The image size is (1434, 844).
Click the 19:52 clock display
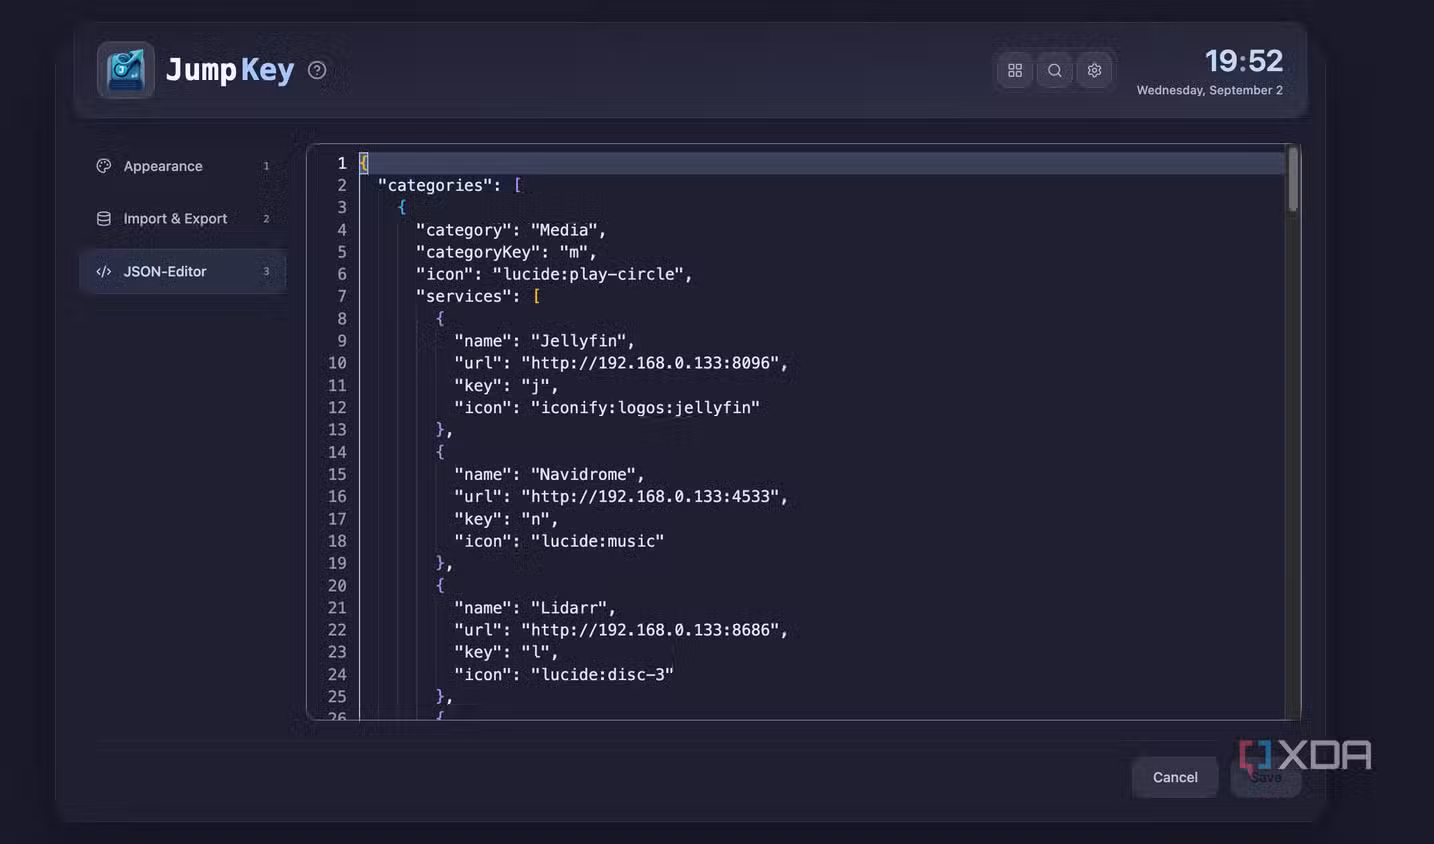click(x=1243, y=61)
